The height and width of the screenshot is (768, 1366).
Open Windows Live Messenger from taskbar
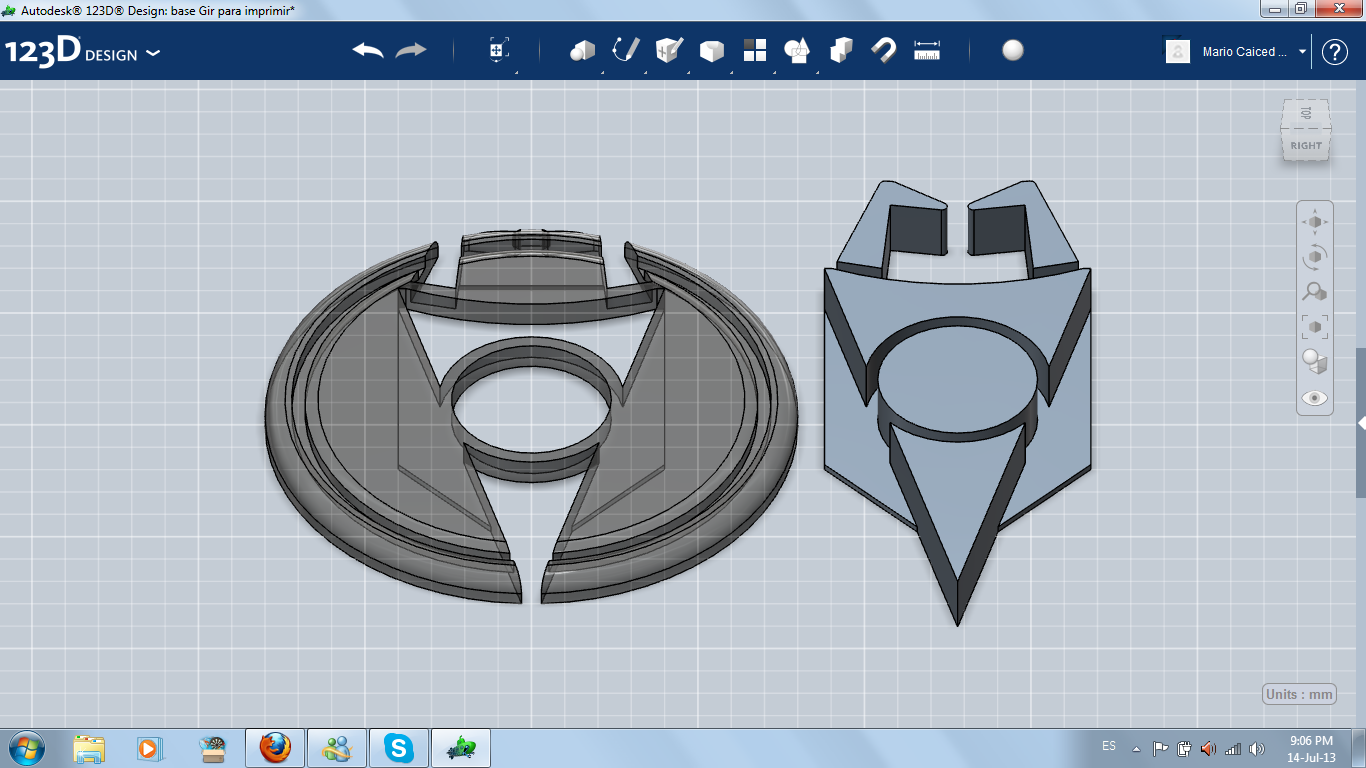(x=337, y=748)
